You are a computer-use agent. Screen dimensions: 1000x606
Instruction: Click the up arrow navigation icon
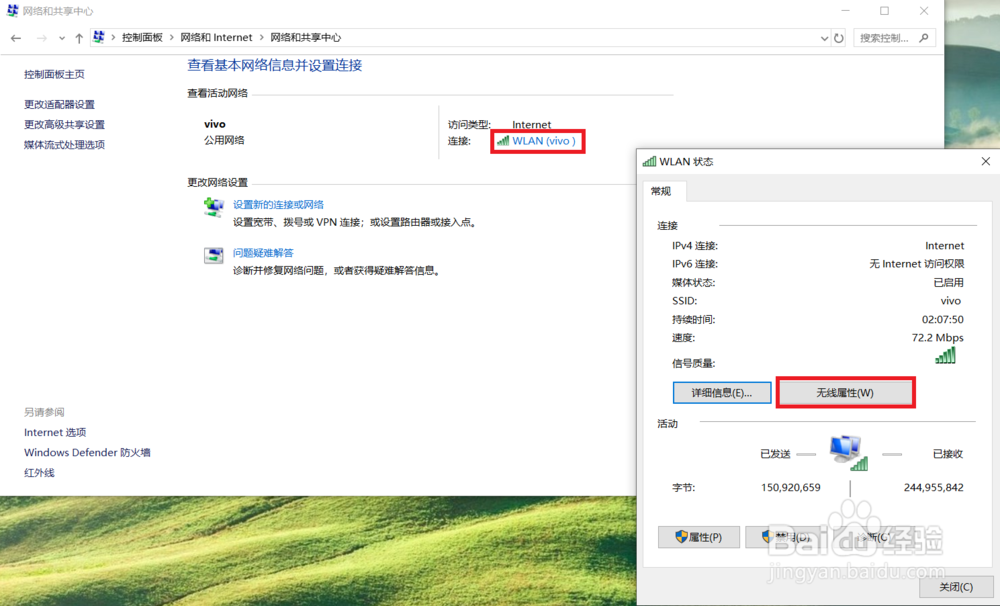(x=77, y=37)
